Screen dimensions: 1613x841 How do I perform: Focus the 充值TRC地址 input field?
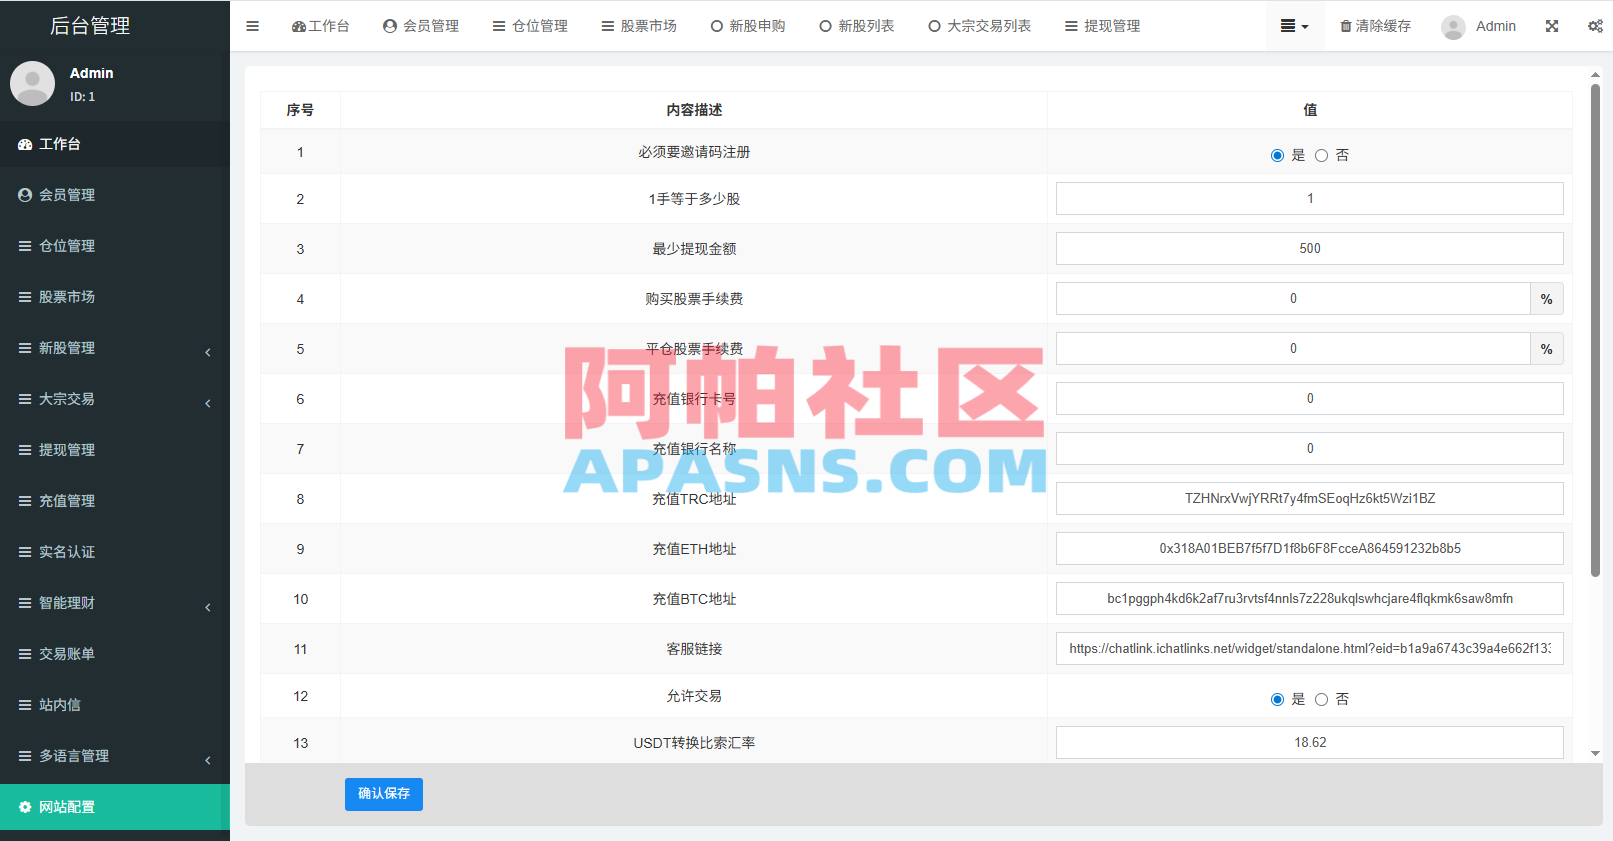pyautogui.click(x=1310, y=499)
